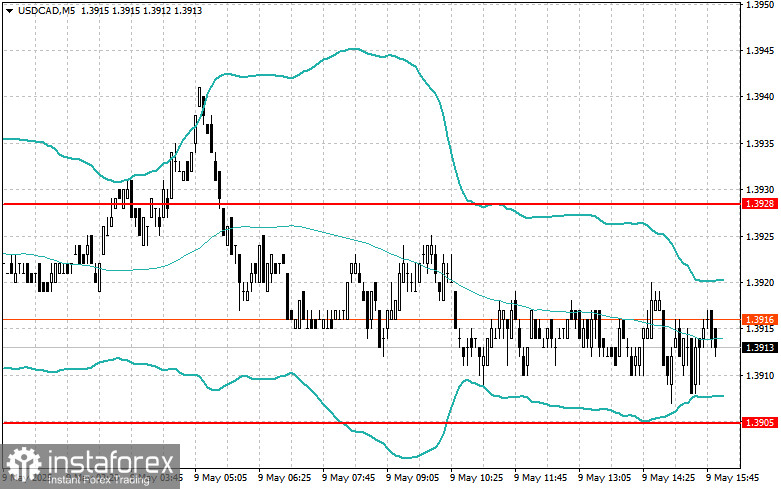The image size is (781, 489).
Task: Click the 9 May 07:45 time label
Action: [349, 478]
